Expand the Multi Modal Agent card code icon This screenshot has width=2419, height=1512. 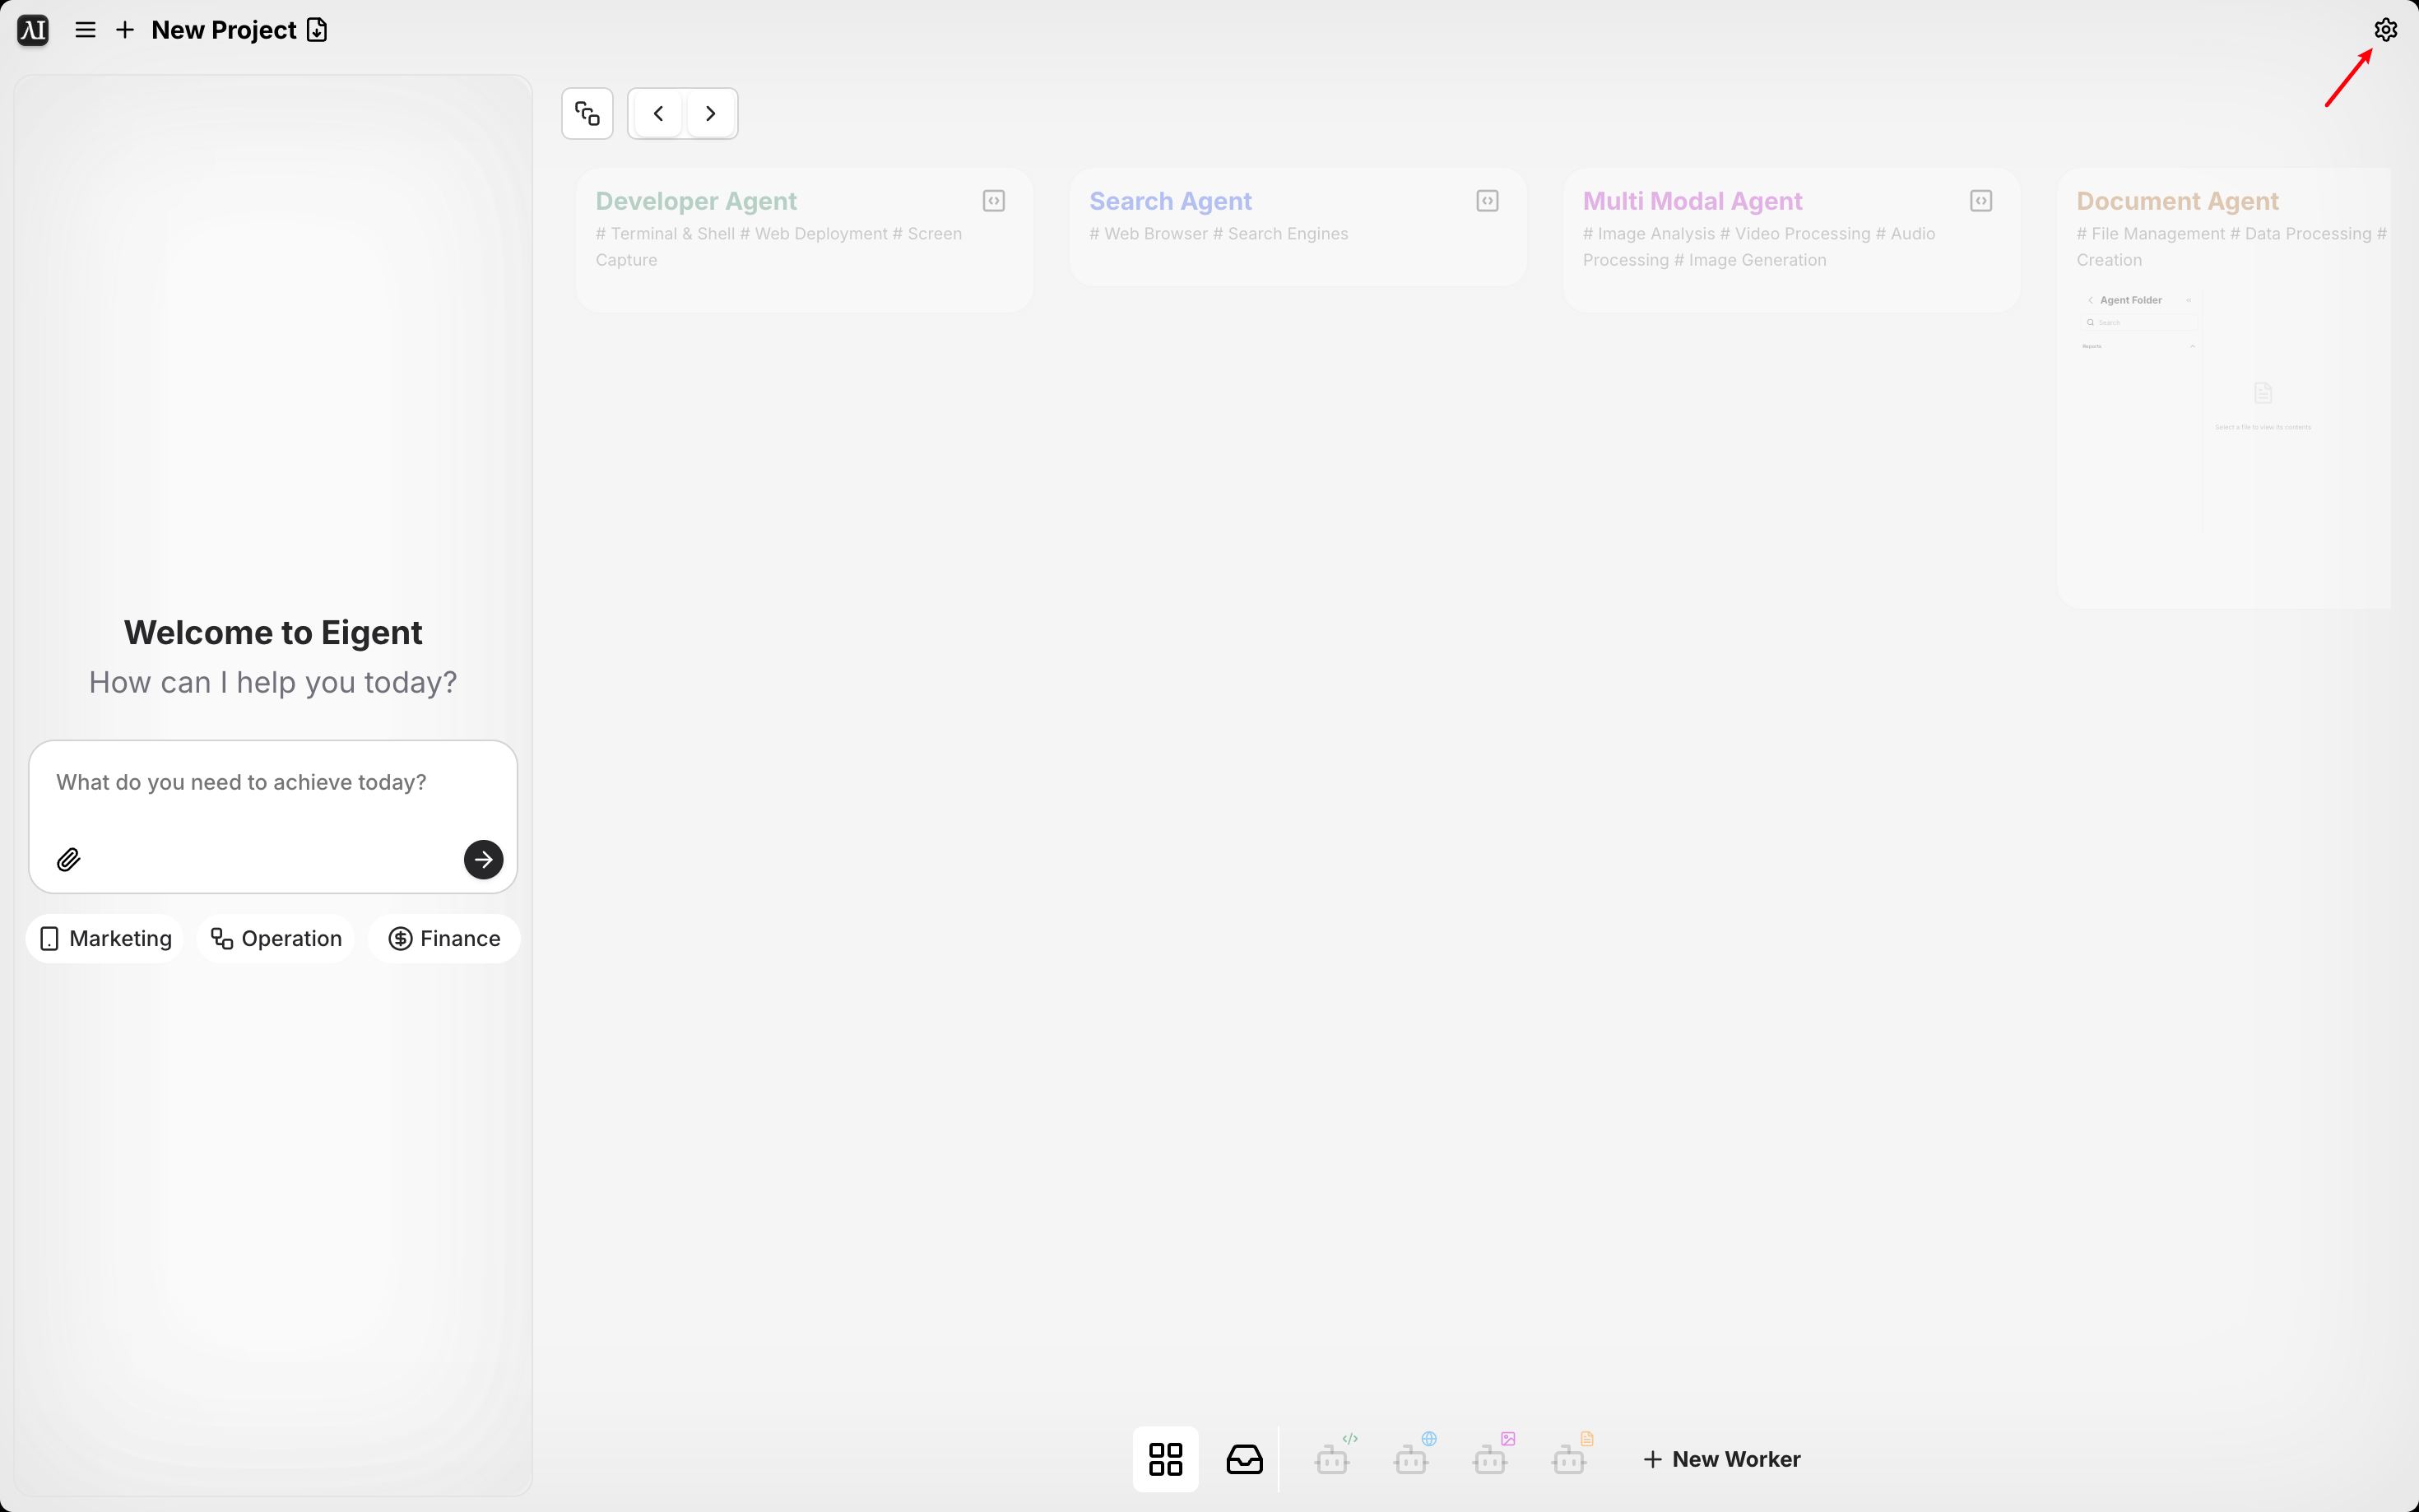[x=1981, y=201]
